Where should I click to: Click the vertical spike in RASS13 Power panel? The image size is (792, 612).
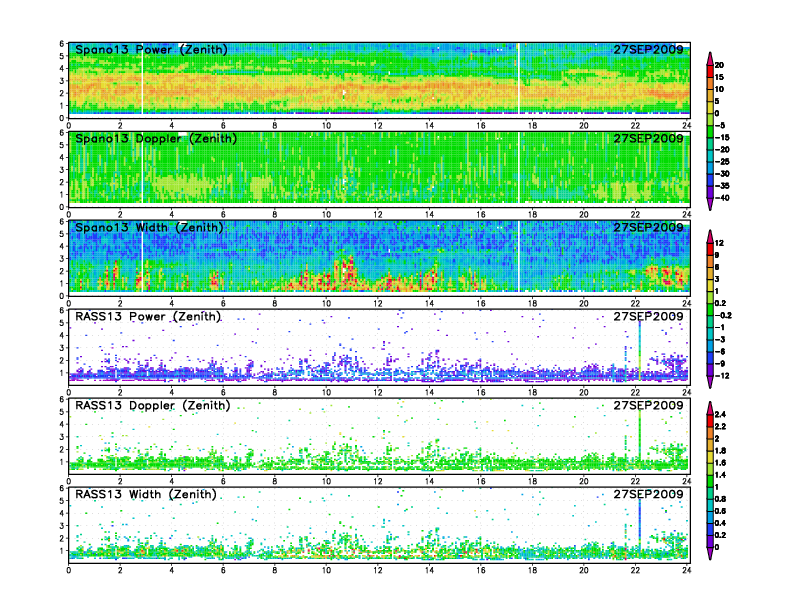coord(639,349)
